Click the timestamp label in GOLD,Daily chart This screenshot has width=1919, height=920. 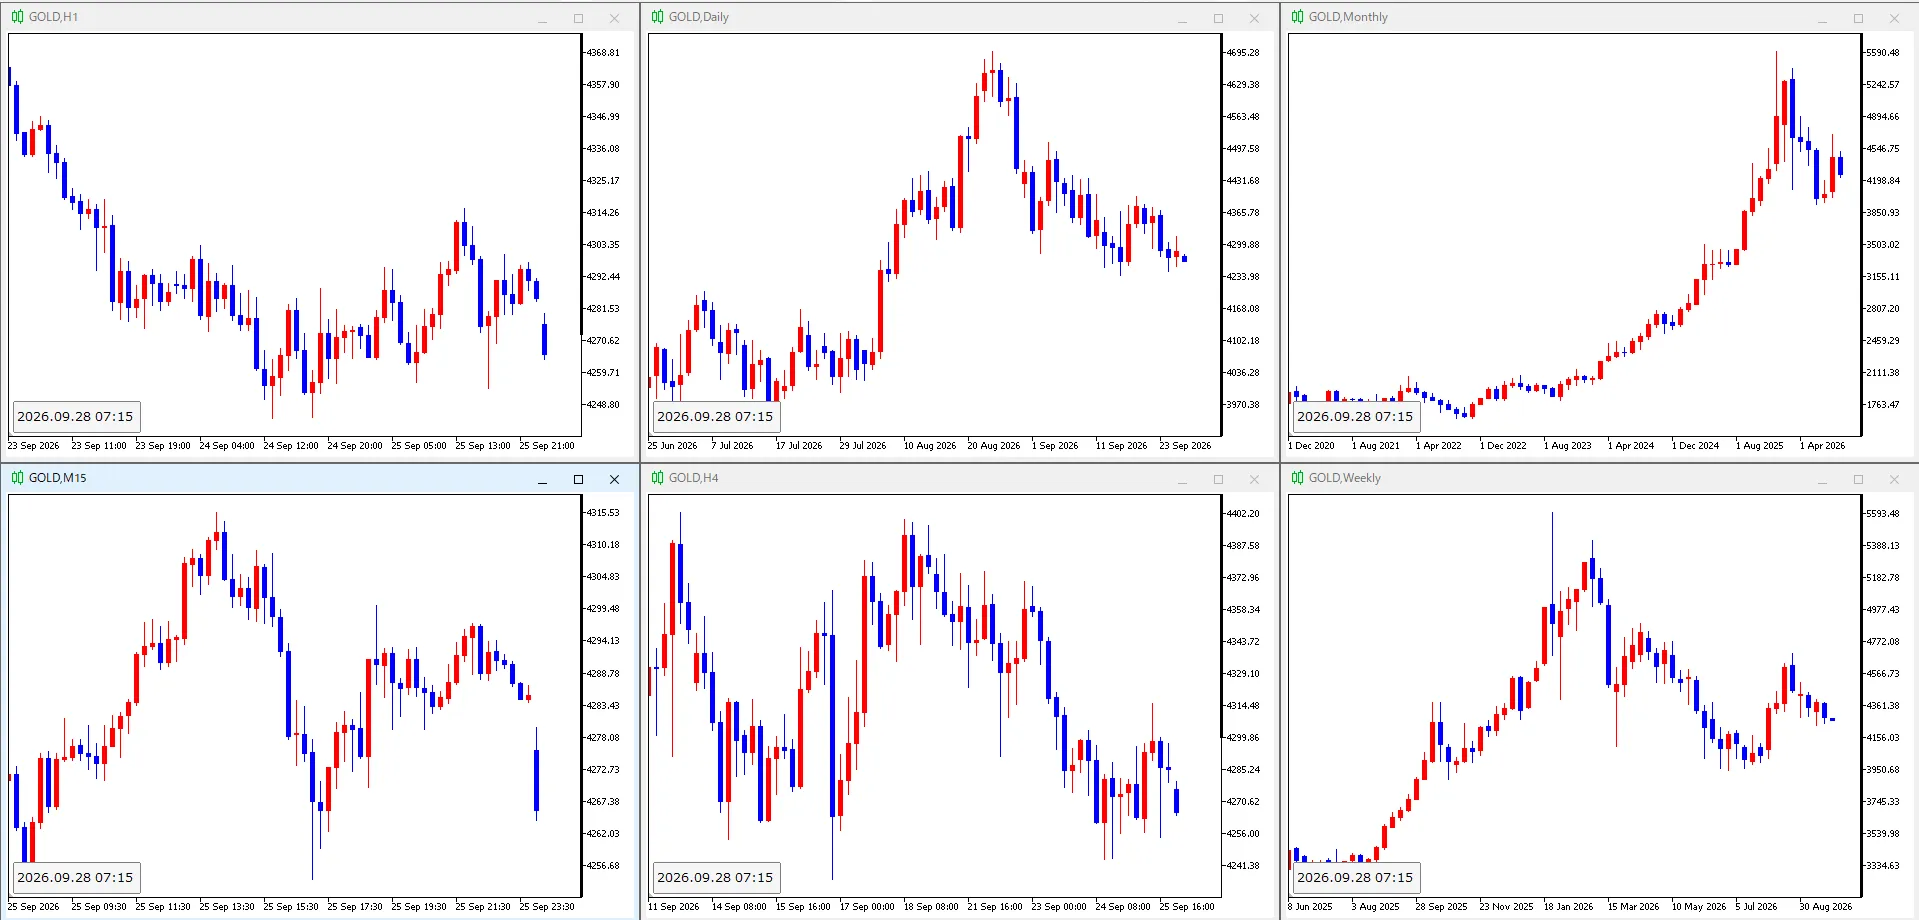(715, 417)
